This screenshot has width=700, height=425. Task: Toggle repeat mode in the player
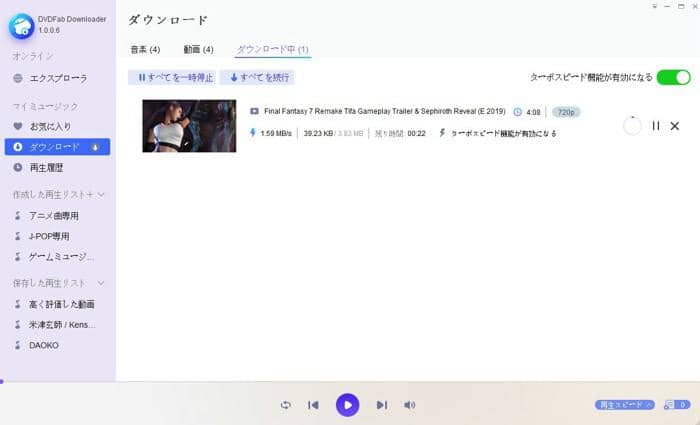pyautogui.click(x=286, y=405)
